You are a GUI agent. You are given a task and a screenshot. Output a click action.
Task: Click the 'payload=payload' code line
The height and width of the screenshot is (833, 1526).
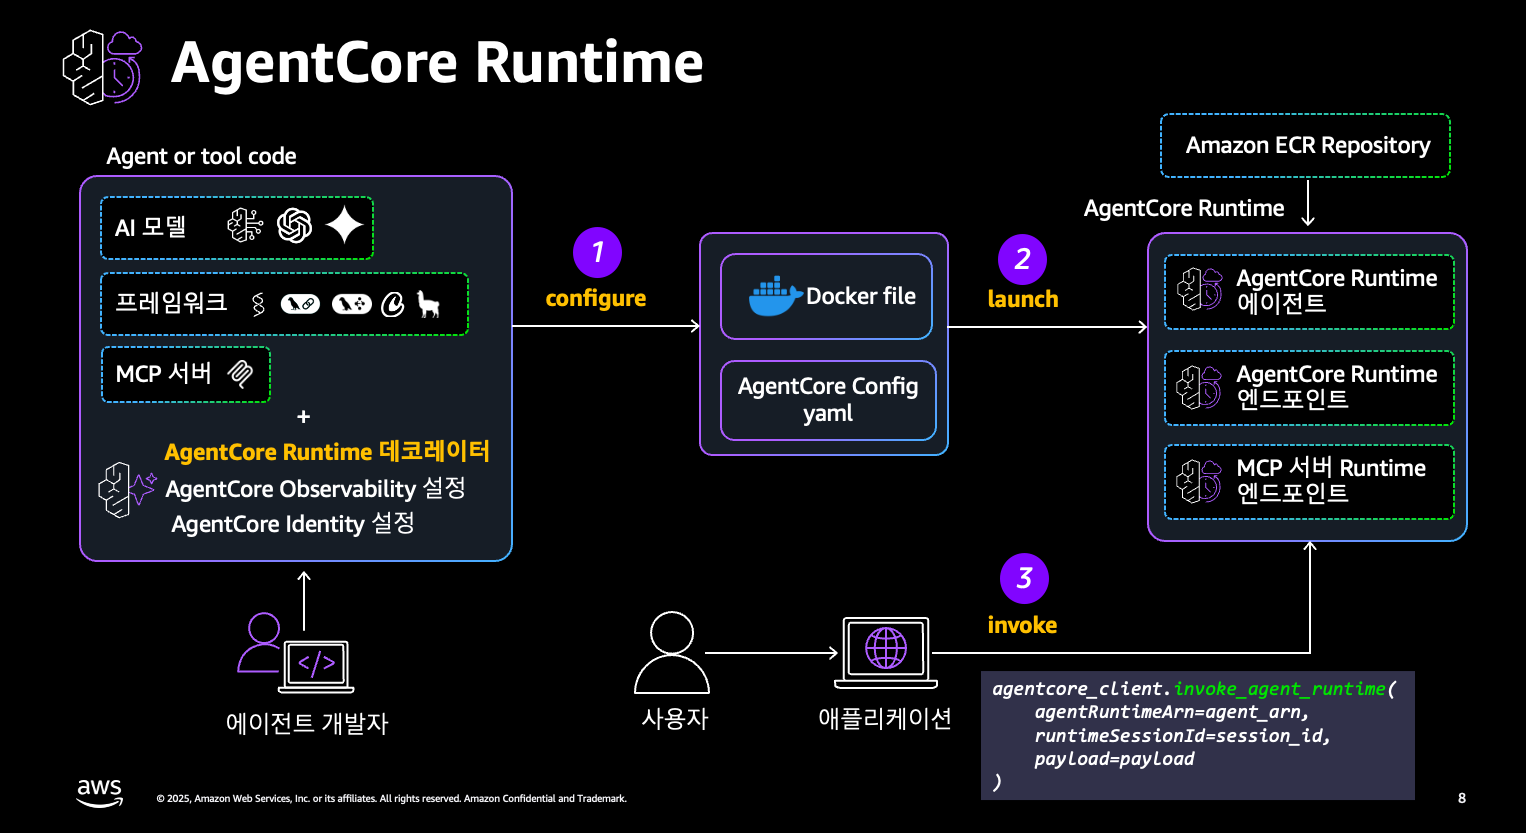tap(1114, 759)
